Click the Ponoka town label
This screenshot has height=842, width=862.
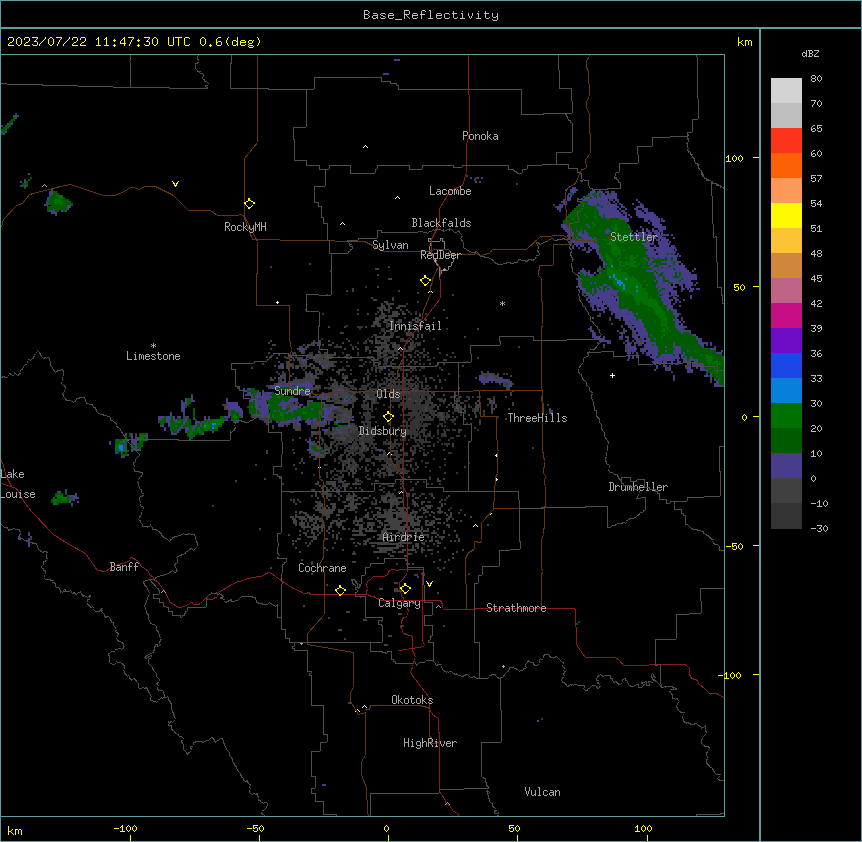[480, 136]
